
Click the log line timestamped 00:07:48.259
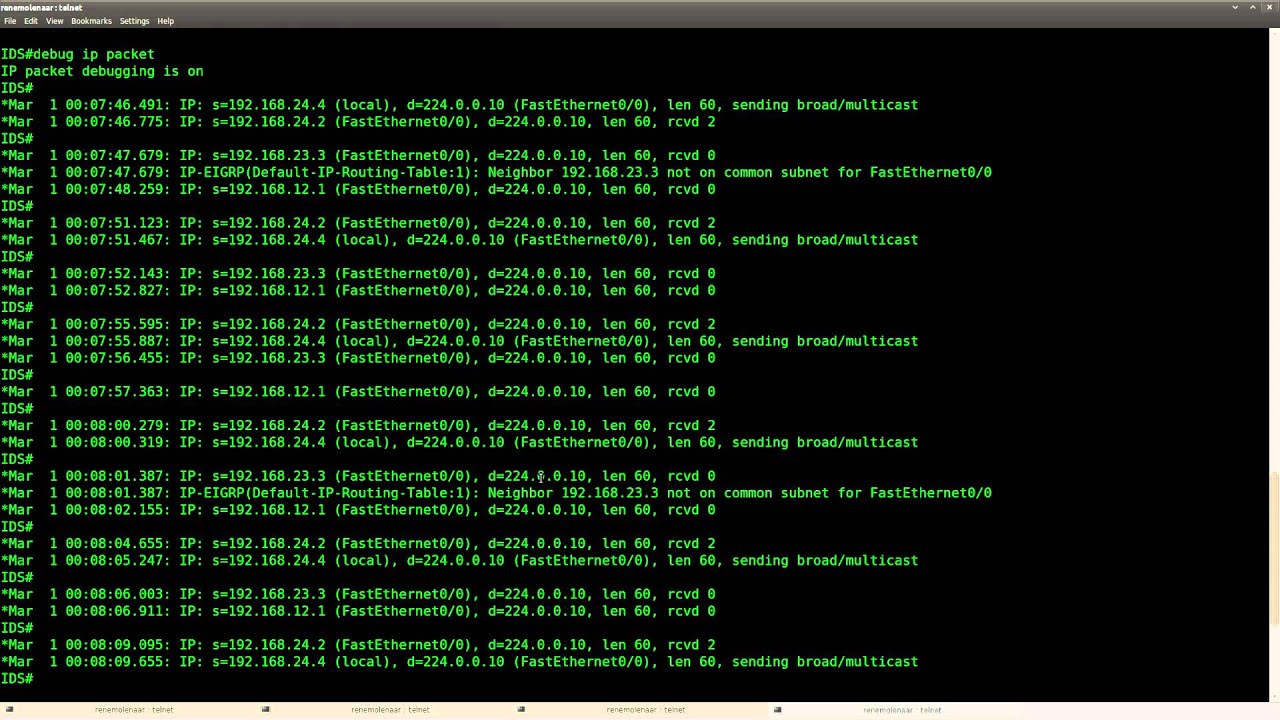358,189
